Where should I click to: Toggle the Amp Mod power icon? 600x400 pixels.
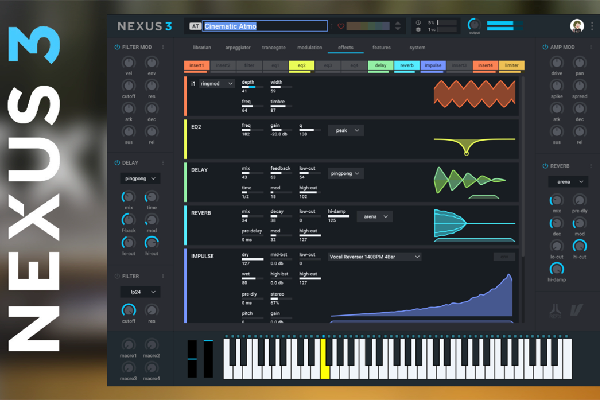[x=545, y=47]
